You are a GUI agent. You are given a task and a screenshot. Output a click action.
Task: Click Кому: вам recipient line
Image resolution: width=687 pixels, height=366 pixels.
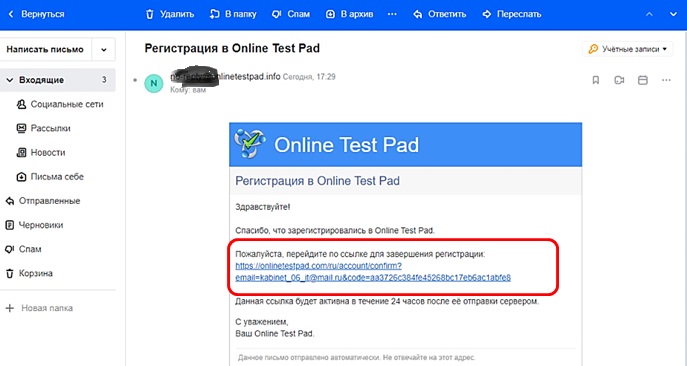pos(188,90)
